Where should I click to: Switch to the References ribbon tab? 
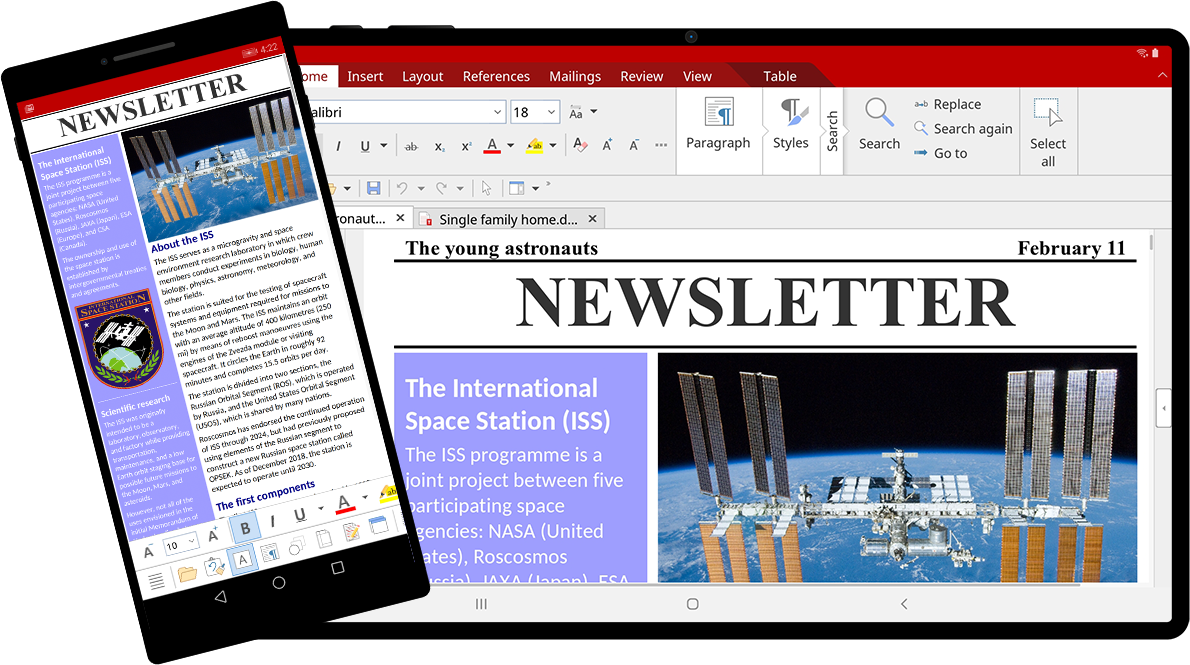pos(496,76)
